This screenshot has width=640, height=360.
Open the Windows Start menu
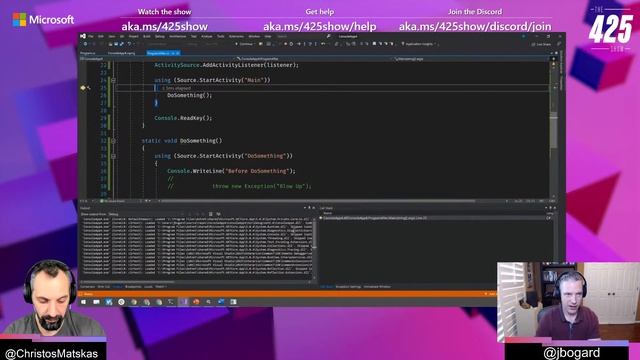[83, 302]
